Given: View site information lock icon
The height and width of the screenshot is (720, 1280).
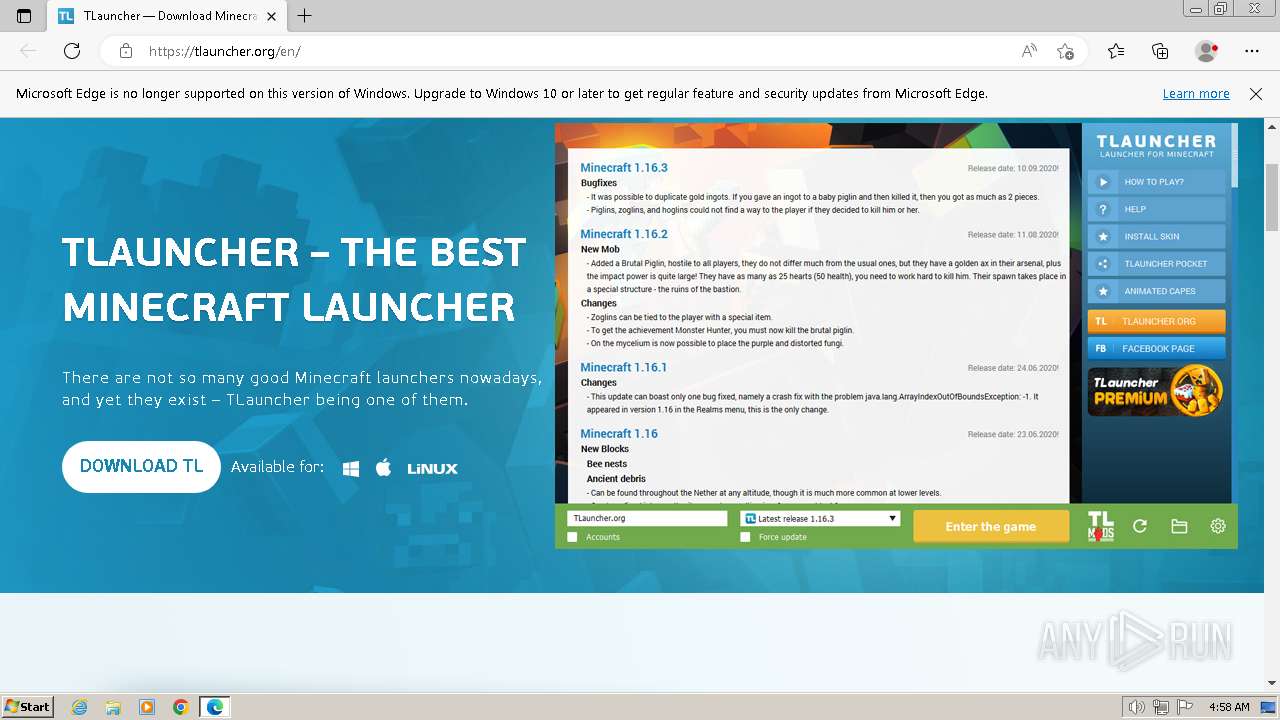Looking at the screenshot, I should click(125, 51).
